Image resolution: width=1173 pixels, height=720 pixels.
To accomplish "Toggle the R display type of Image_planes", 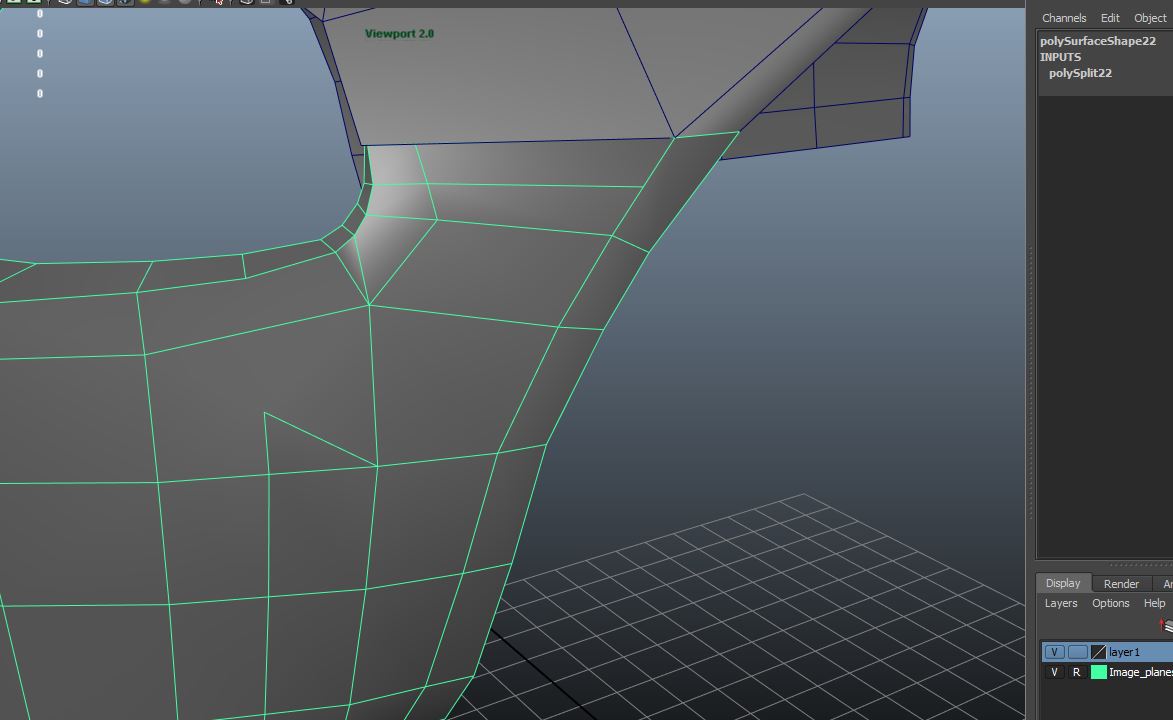I will pyautogui.click(x=1076, y=672).
